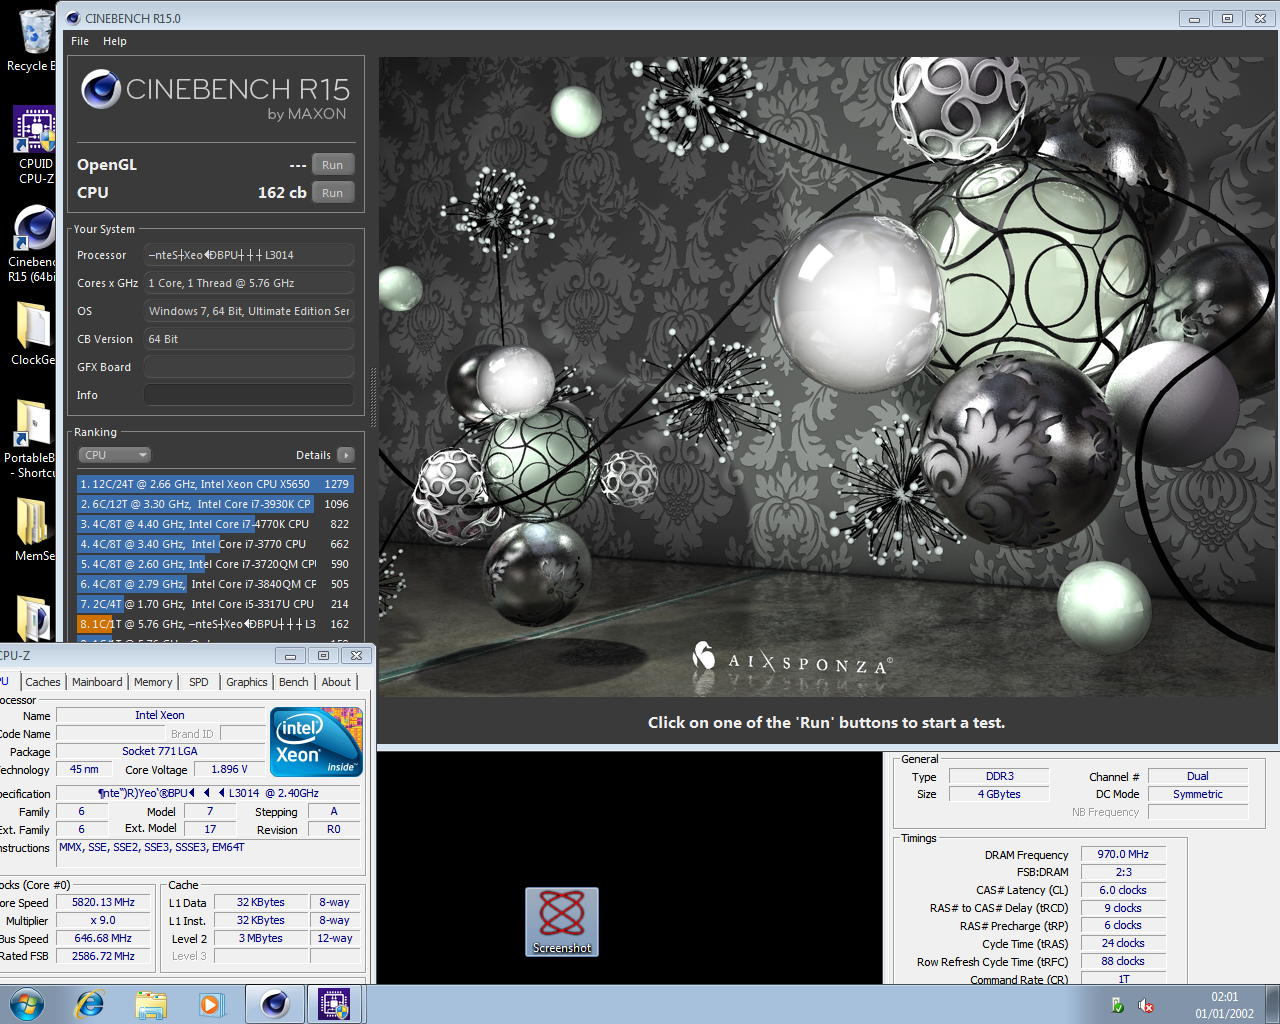Viewport: 1280px width, 1024px height.
Task: Select ranking entry i7-3840QM 505
Action: coord(215,584)
